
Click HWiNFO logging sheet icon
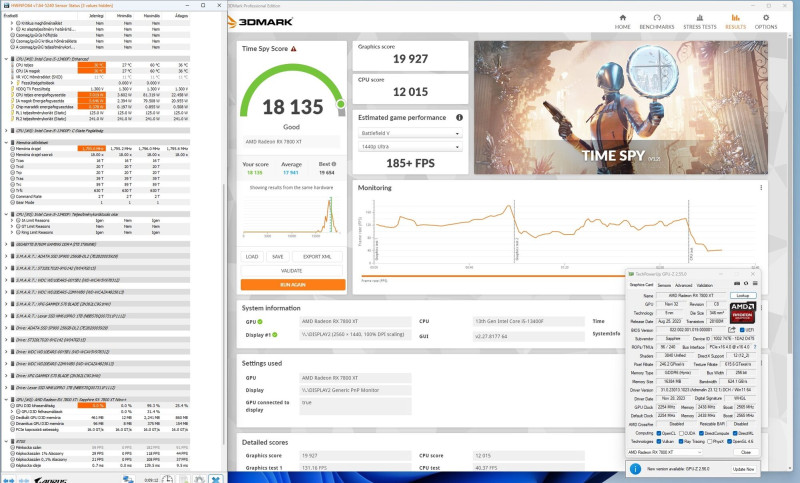tap(184, 479)
